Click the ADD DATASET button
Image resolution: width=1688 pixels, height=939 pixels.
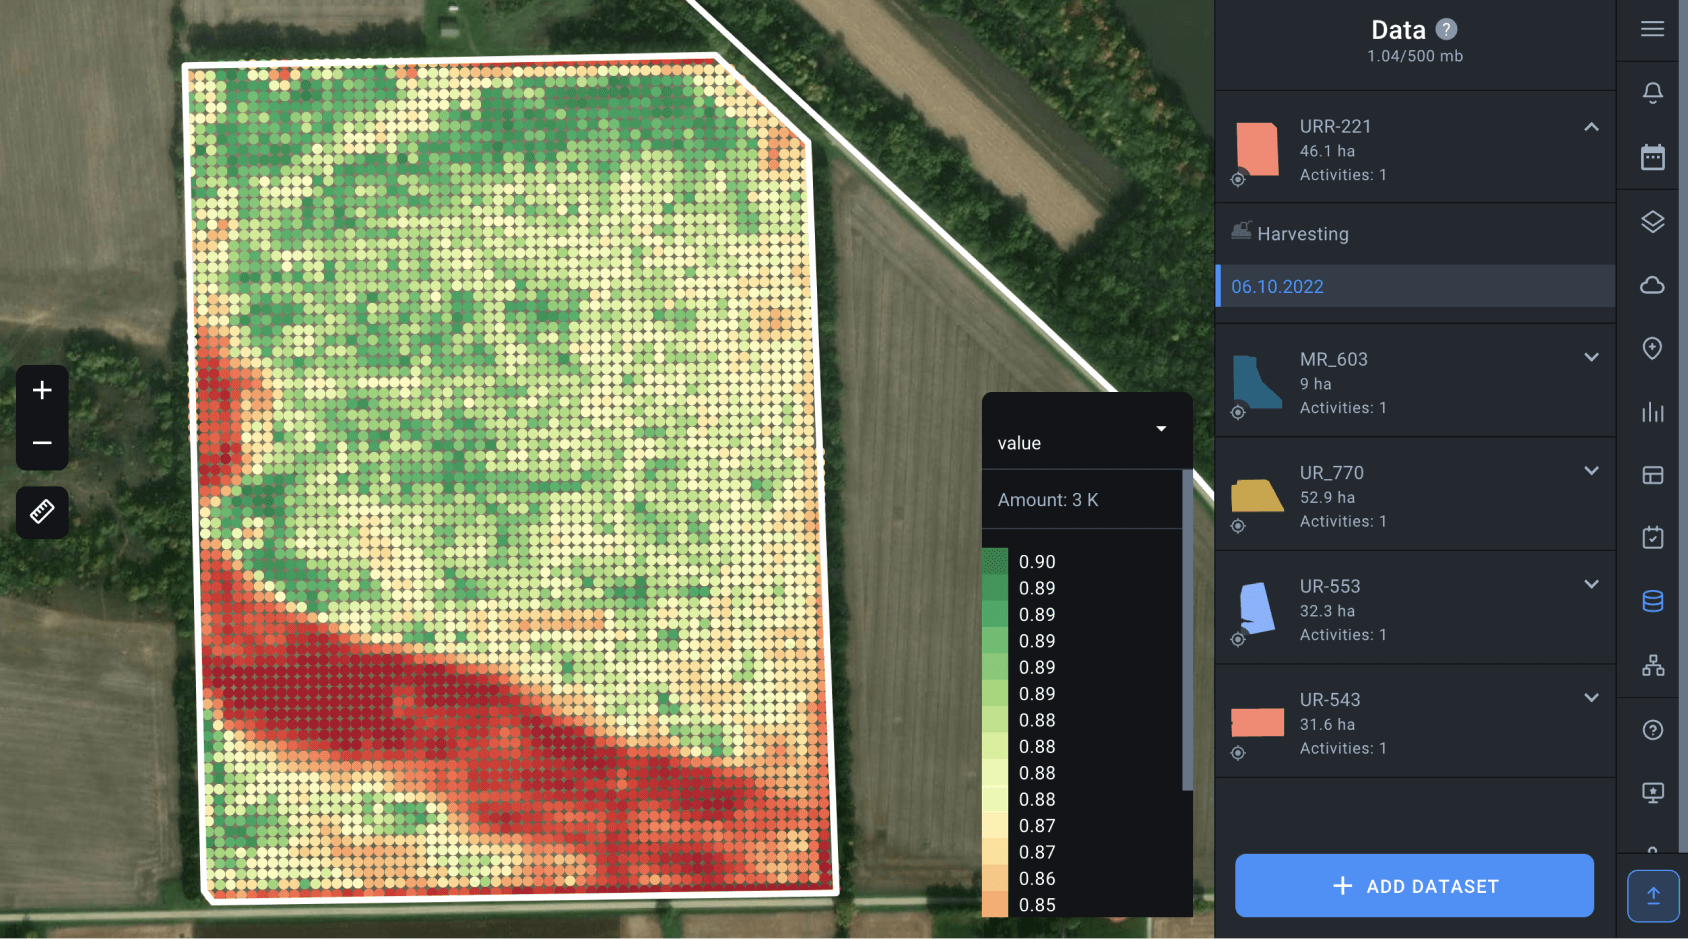(1414, 886)
